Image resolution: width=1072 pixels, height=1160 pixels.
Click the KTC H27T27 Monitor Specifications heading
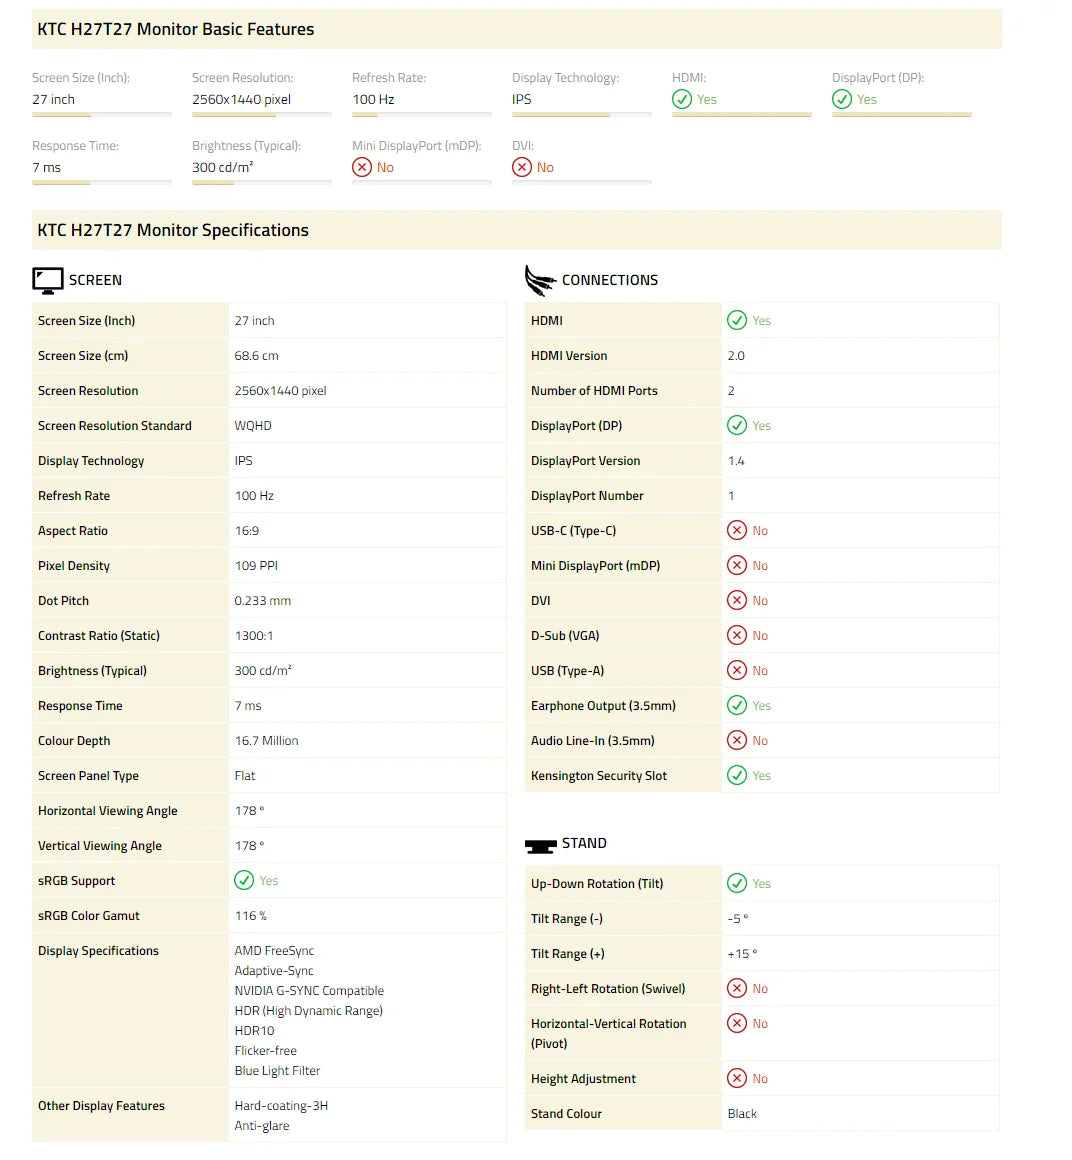tap(173, 230)
